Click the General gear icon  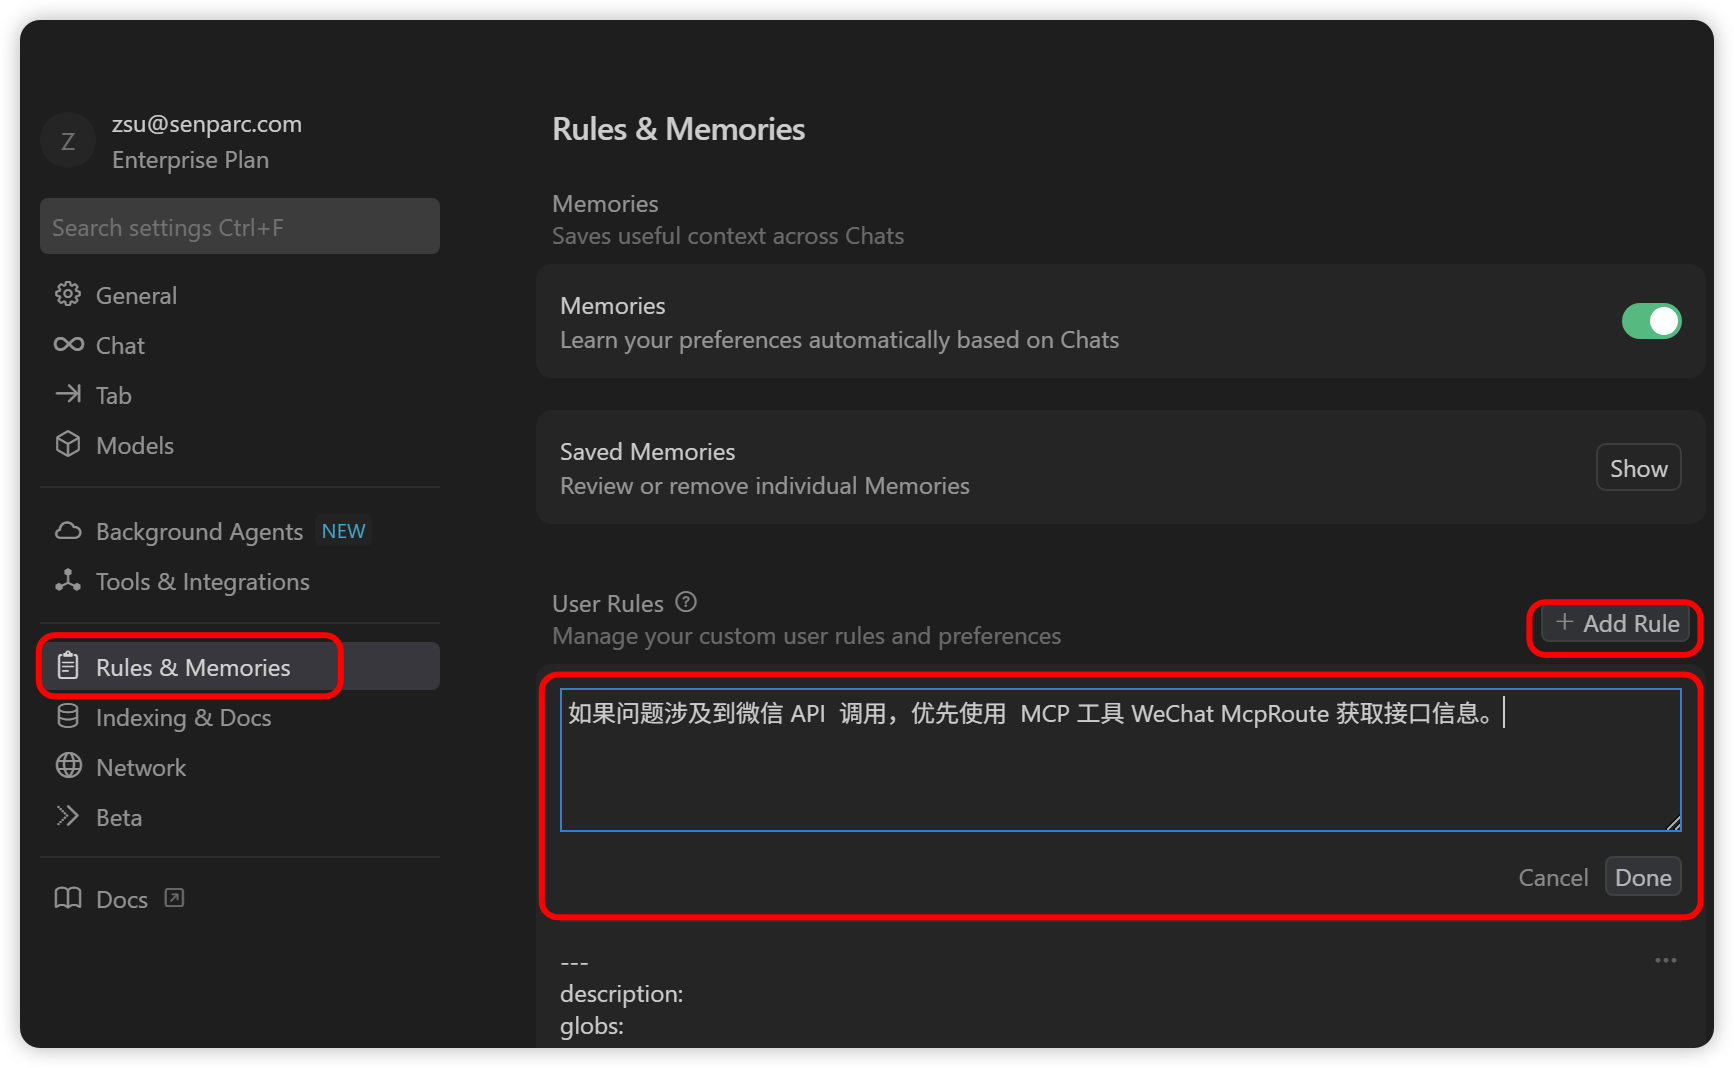(x=68, y=295)
